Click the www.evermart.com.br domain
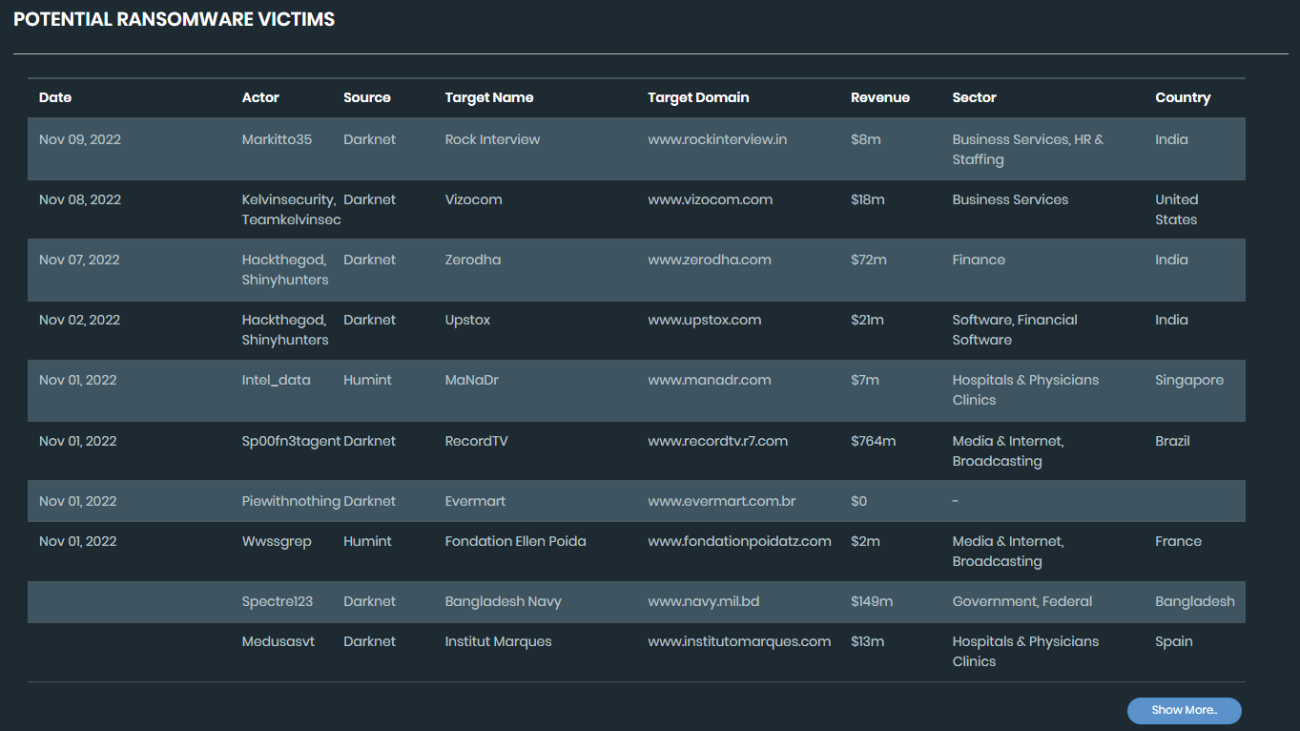 coord(721,501)
